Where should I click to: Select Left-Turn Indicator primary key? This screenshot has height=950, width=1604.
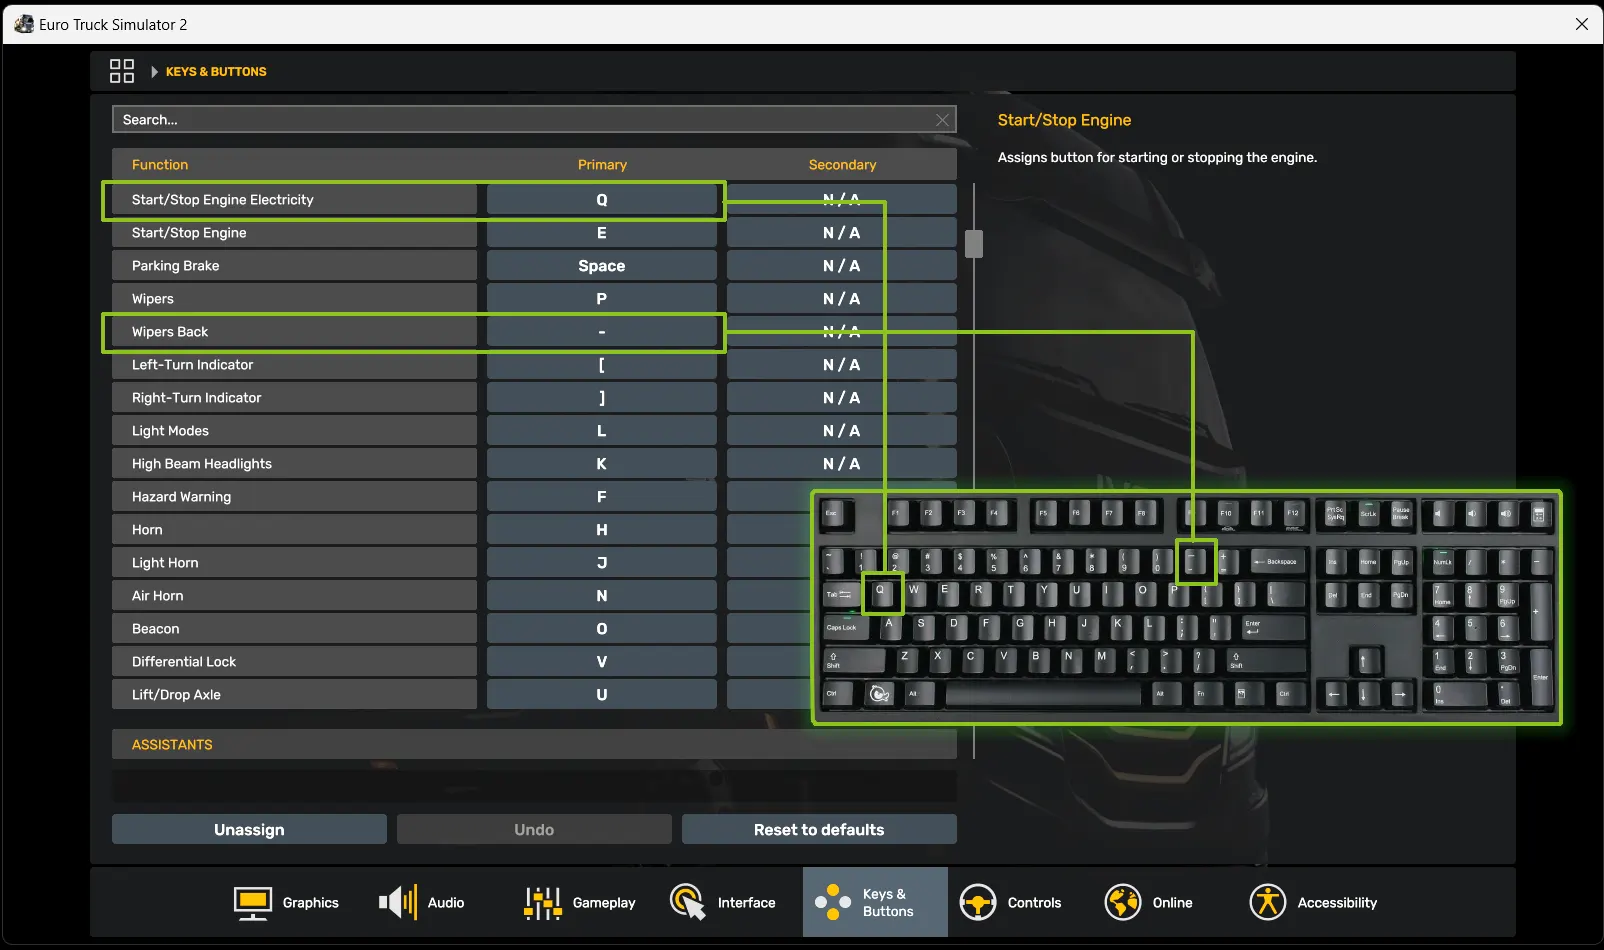(602, 365)
